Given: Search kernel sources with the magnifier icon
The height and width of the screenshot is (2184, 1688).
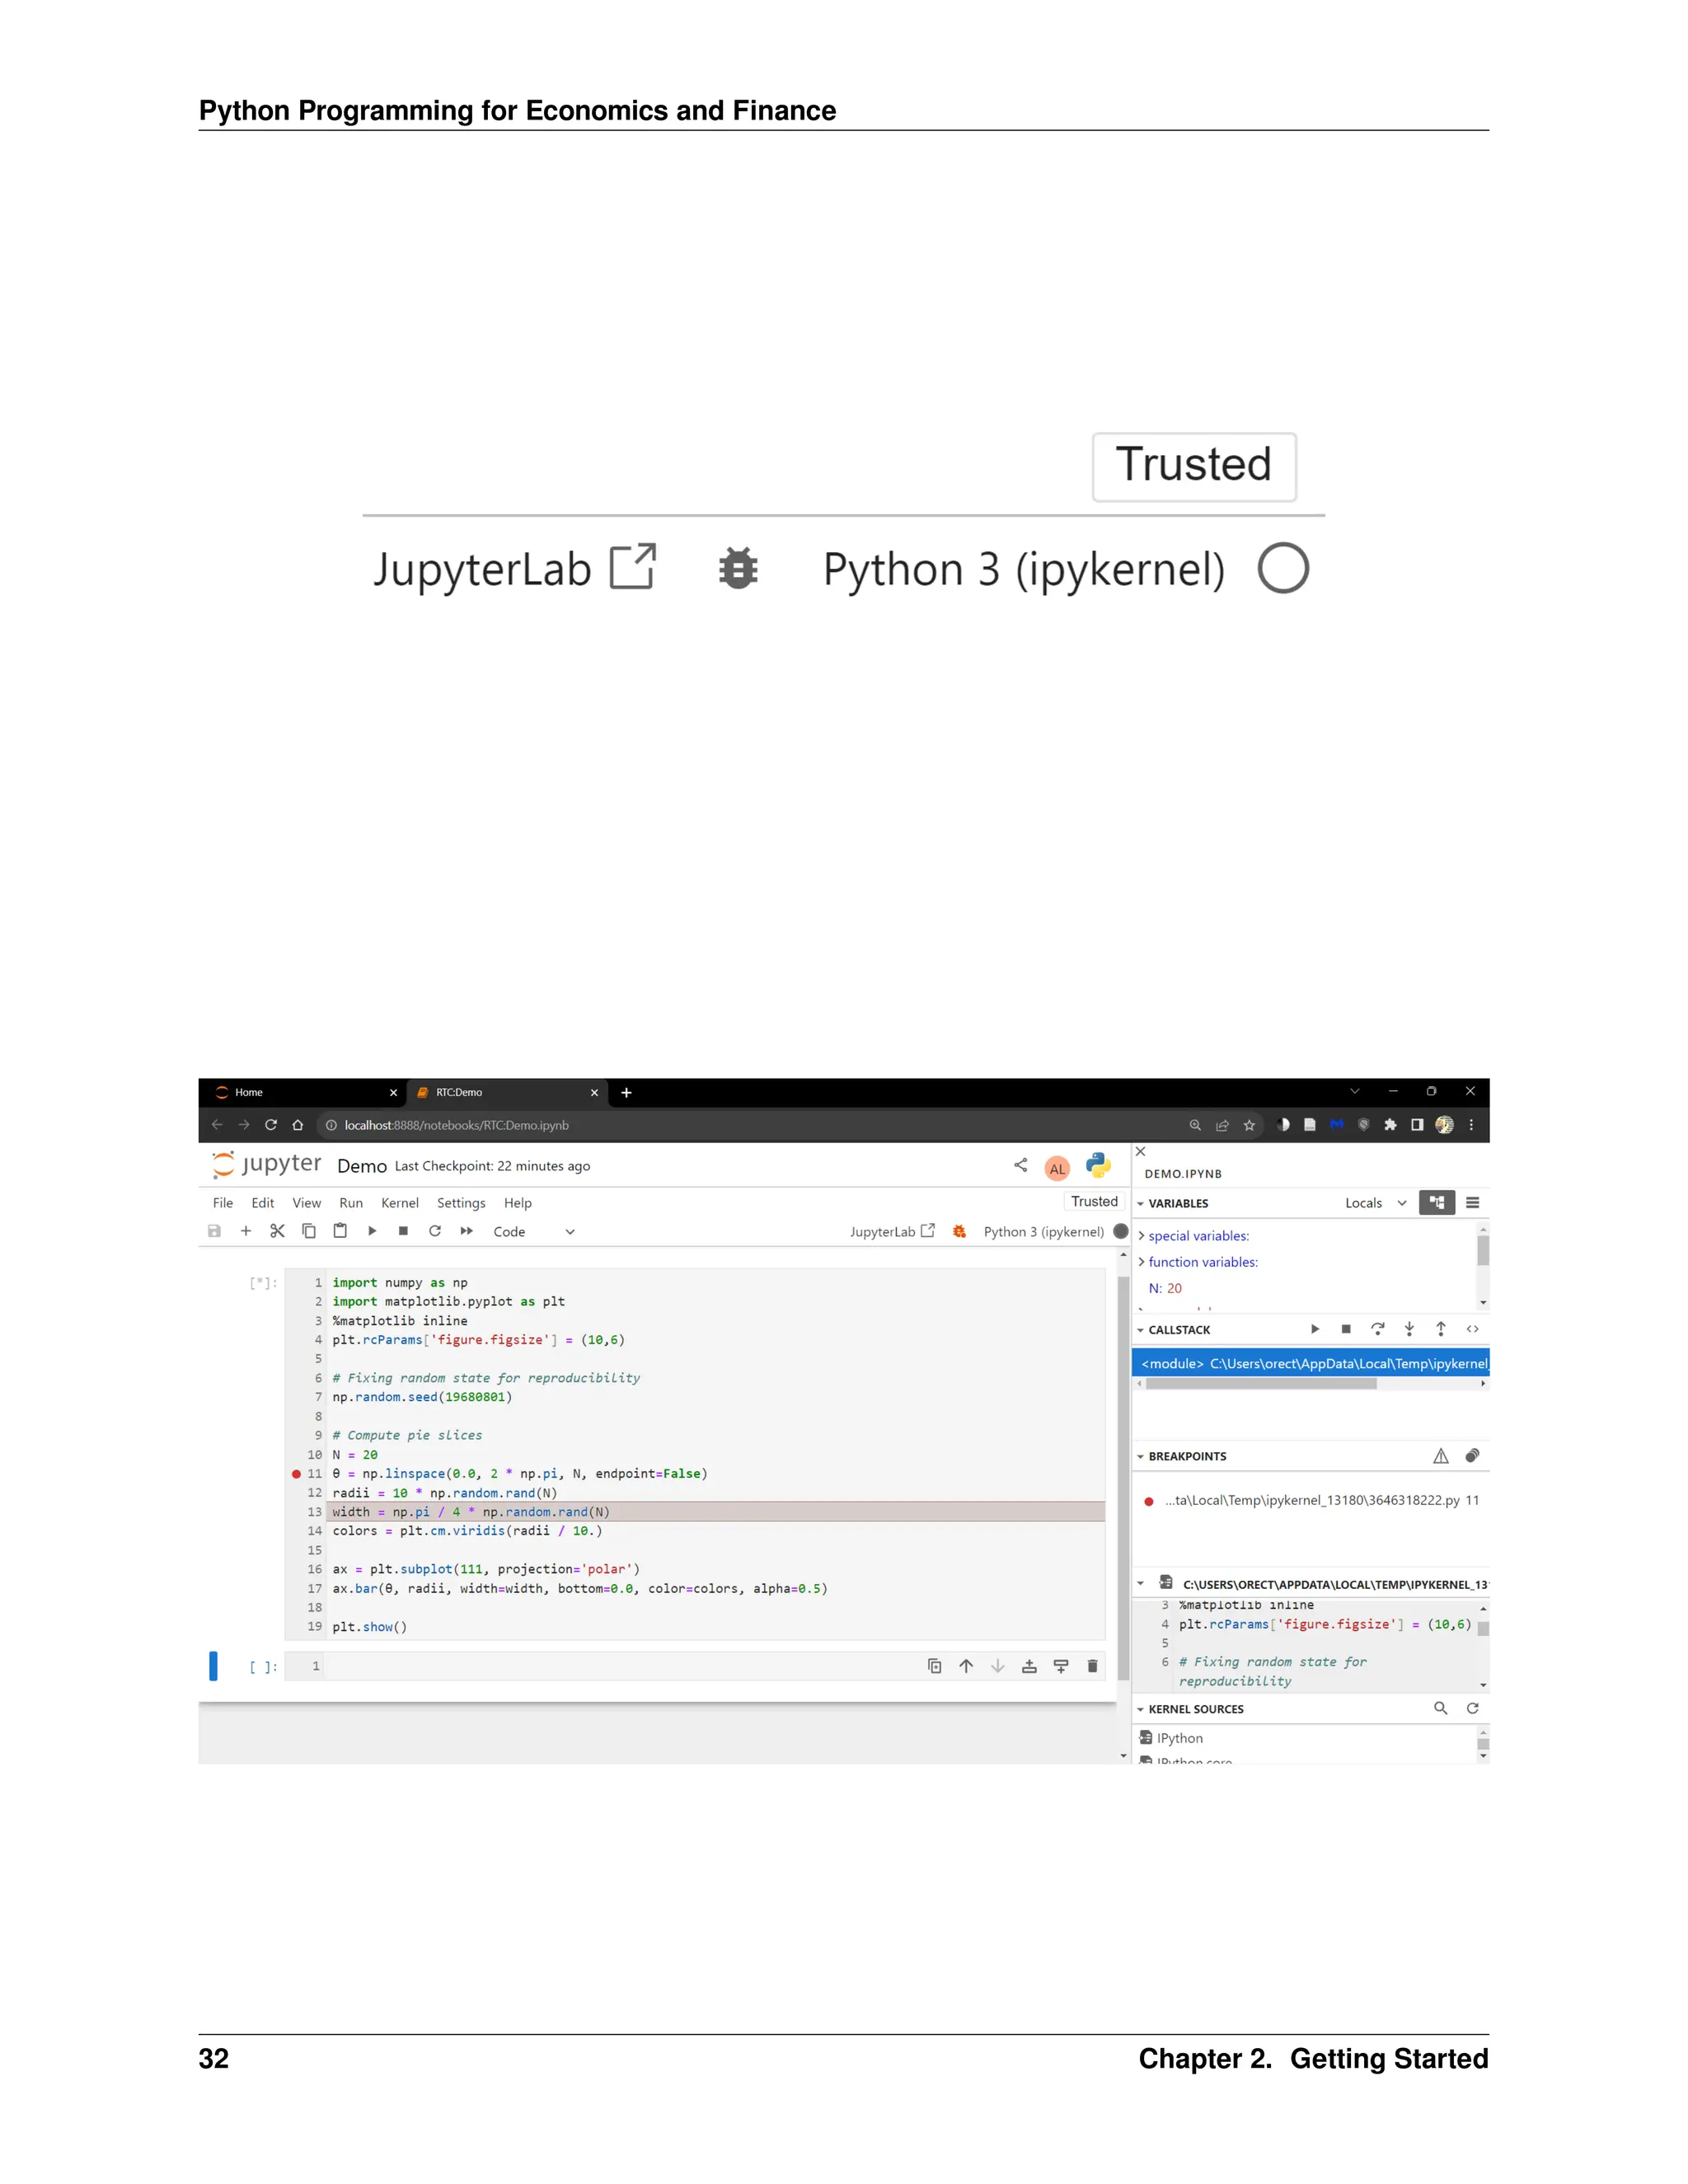Looking at the screenshot, I should 1441,1708.
